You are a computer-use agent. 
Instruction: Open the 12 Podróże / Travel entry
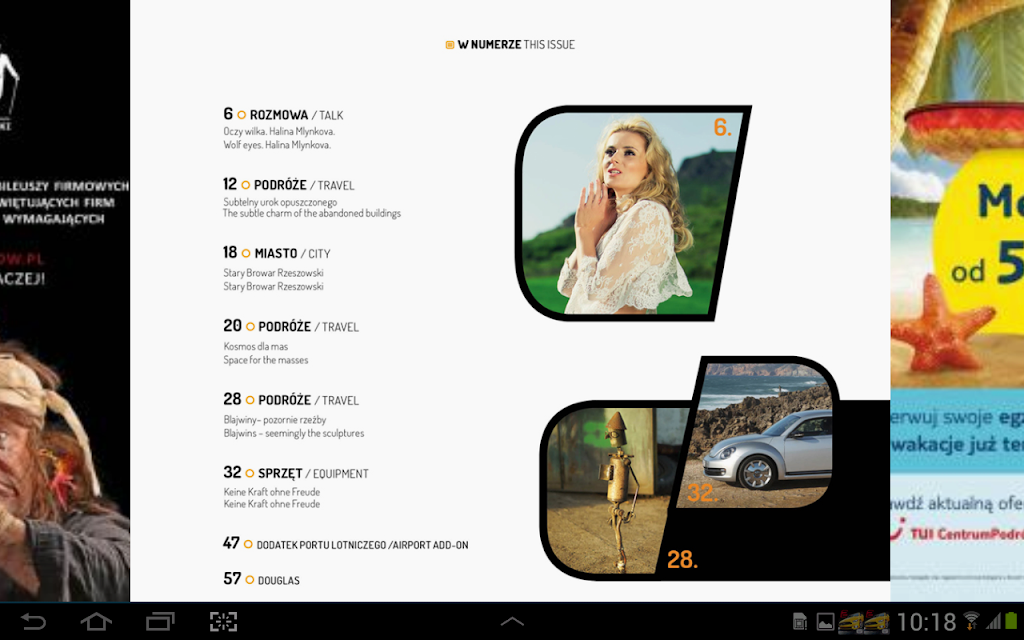tap(312, 199)
